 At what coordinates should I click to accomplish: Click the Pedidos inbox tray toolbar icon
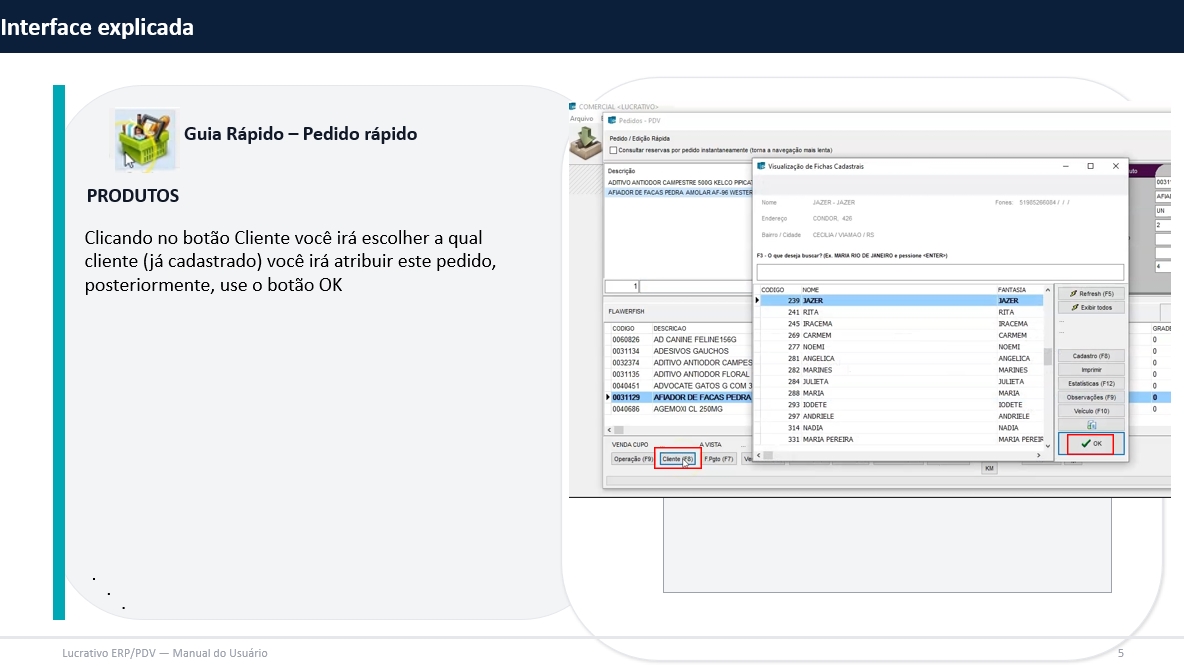(583, 144)
